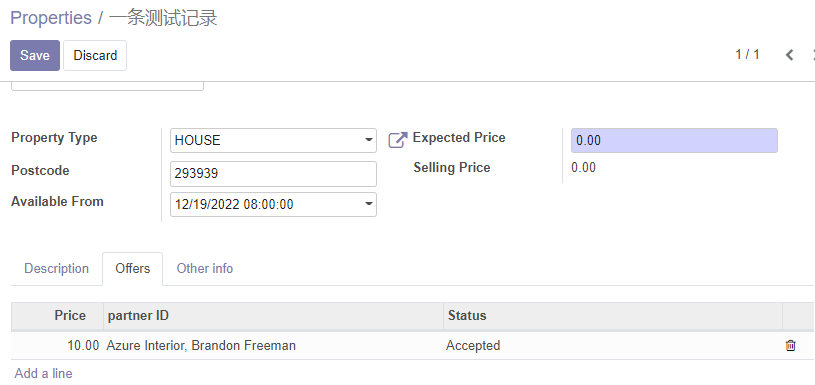The width and height of the screenshot is (815, 385).
Task: Sort by Status column header
Action: (613, 315)
